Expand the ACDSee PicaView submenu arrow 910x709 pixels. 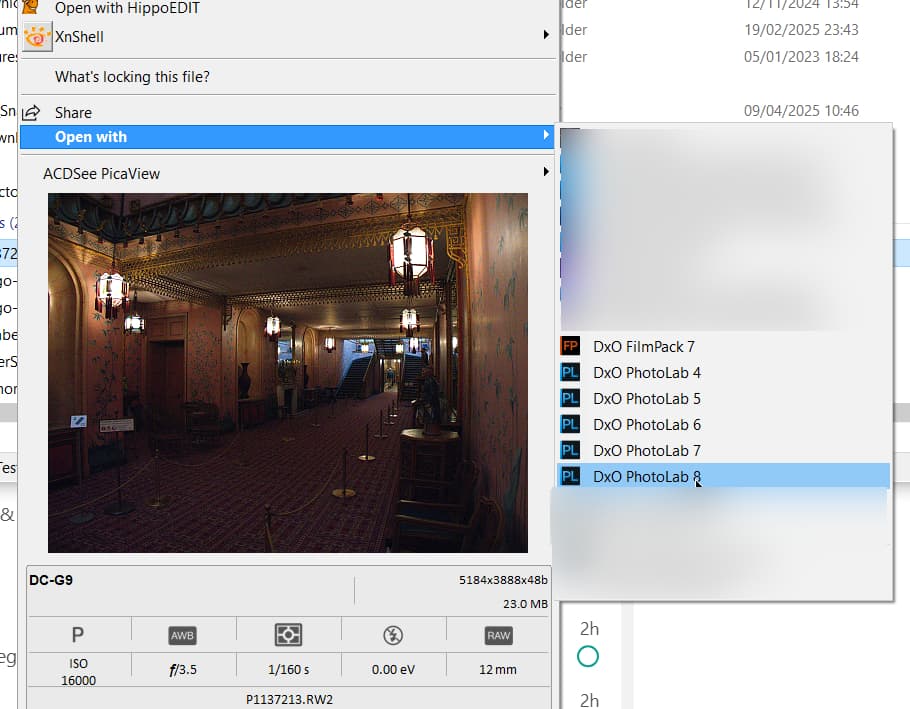546,172
